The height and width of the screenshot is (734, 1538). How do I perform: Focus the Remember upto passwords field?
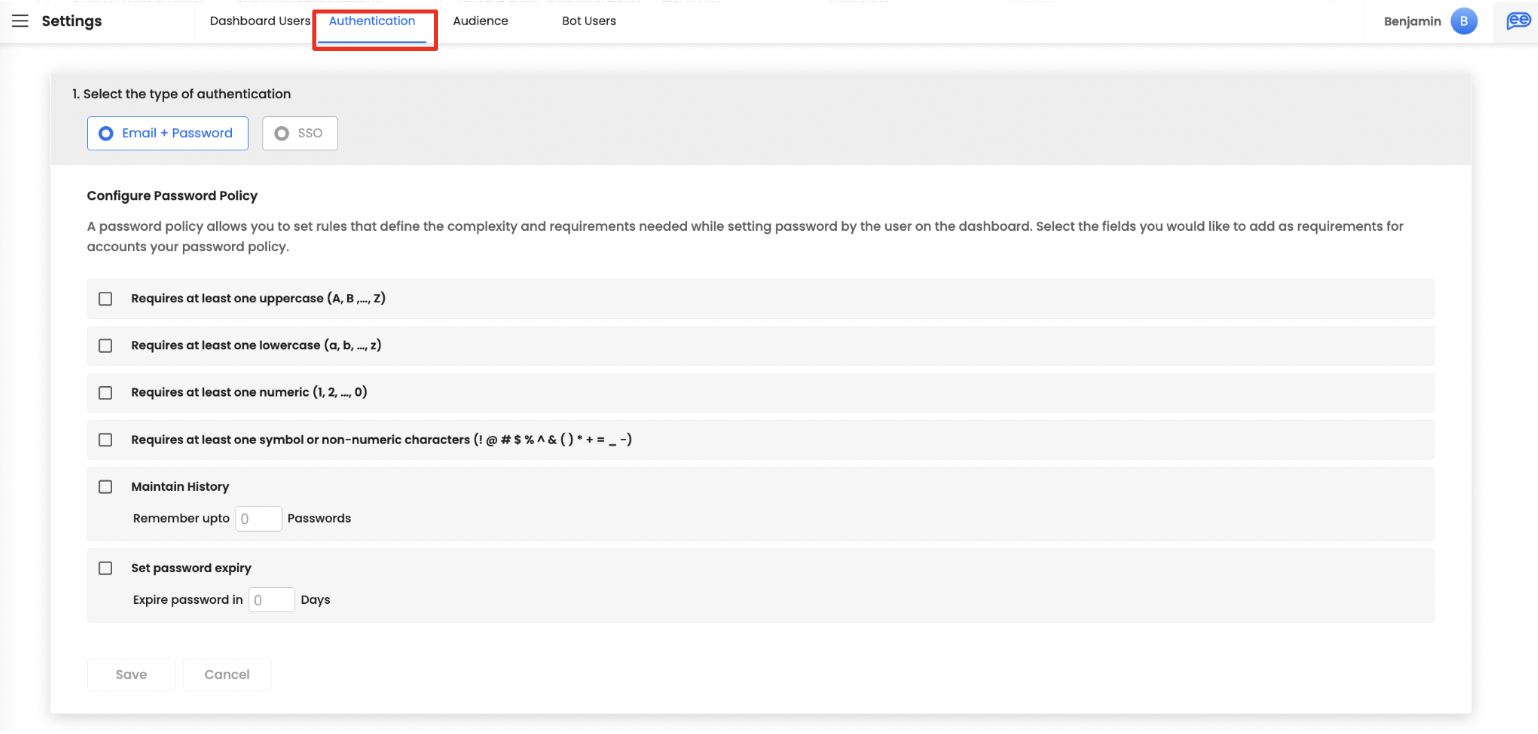(x=259, y=519)
